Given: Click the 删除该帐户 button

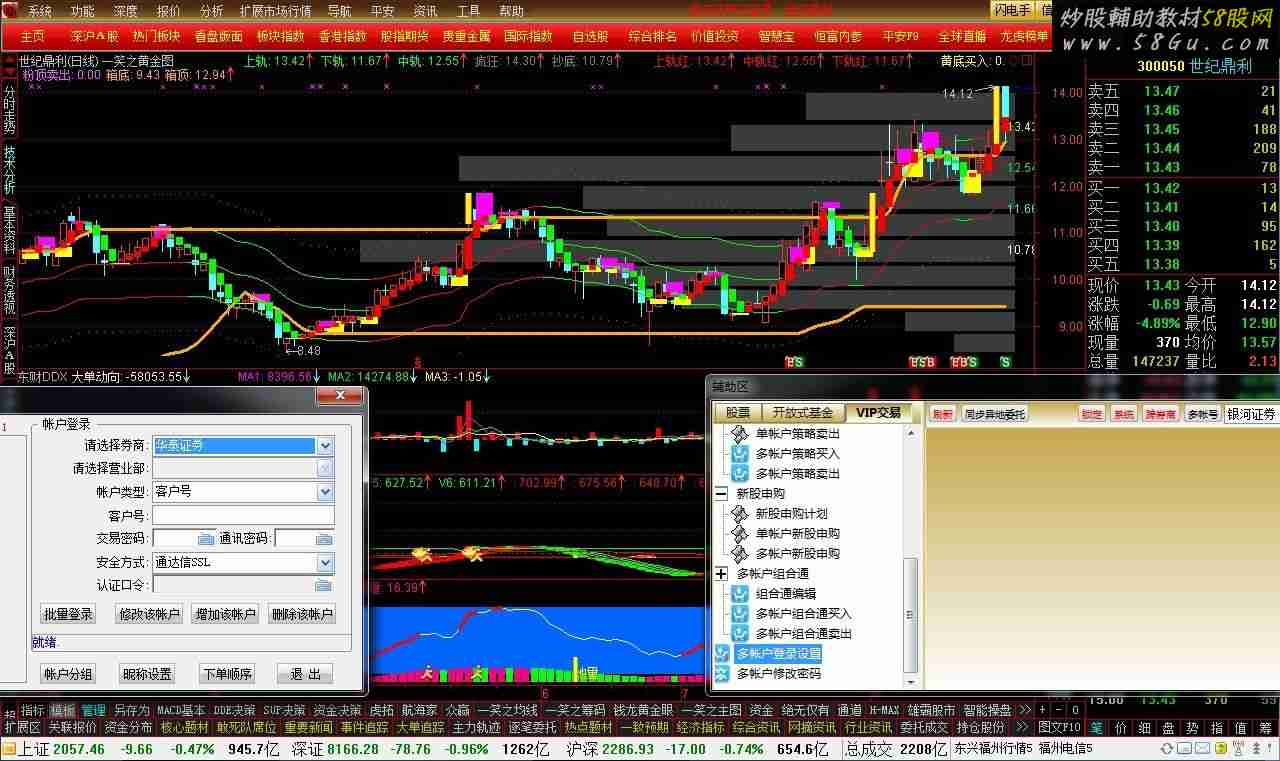Looking at the screenshot, I should pyautogui.click(x=302, y=614).
